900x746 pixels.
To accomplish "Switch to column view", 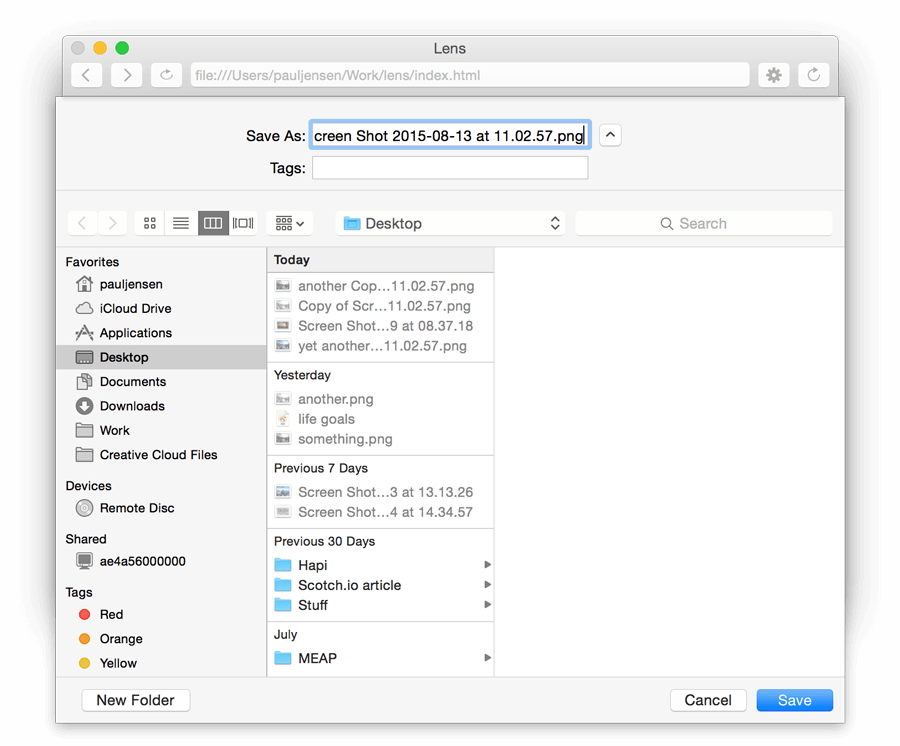I will click(x=213, y=223).
